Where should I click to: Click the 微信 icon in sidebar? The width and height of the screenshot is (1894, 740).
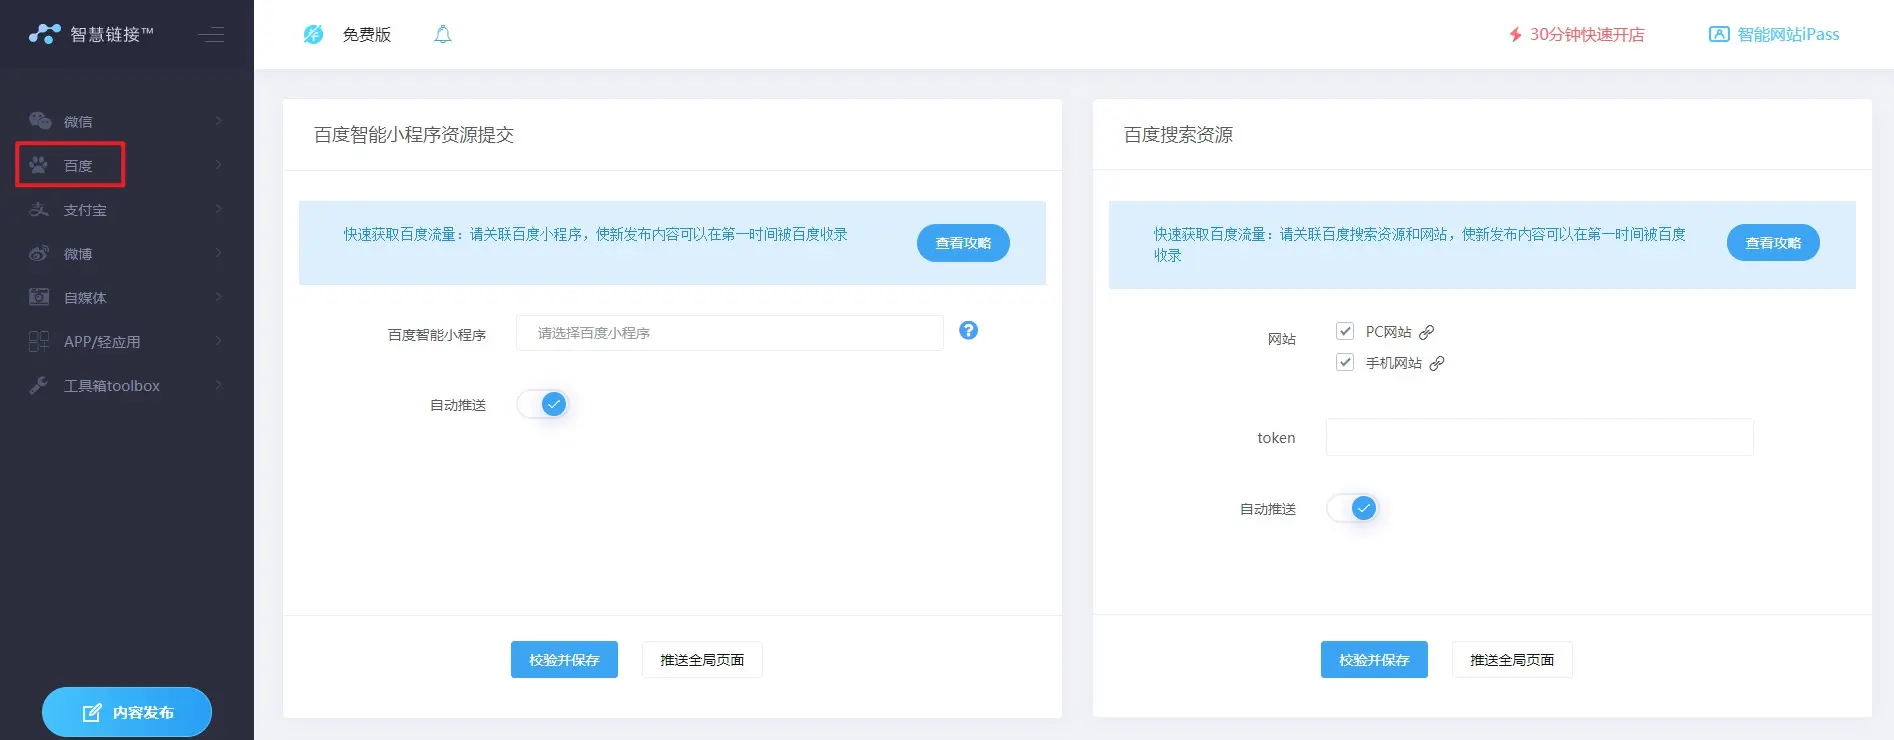pos(40,121)
